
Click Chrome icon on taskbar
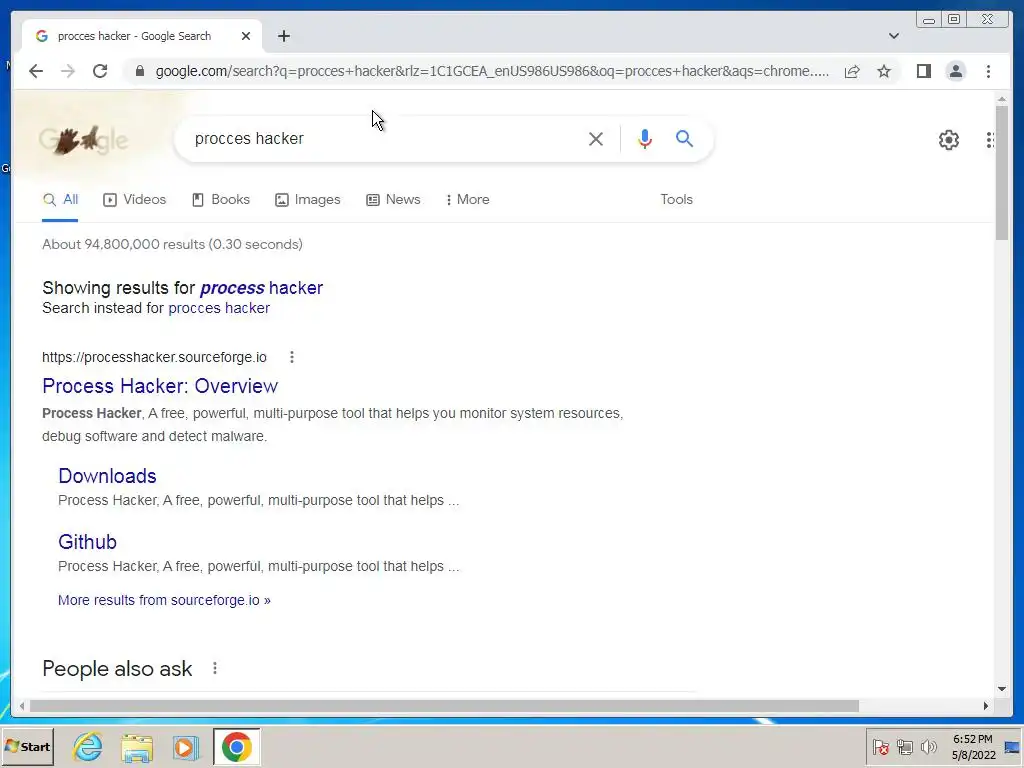[236, 746]
